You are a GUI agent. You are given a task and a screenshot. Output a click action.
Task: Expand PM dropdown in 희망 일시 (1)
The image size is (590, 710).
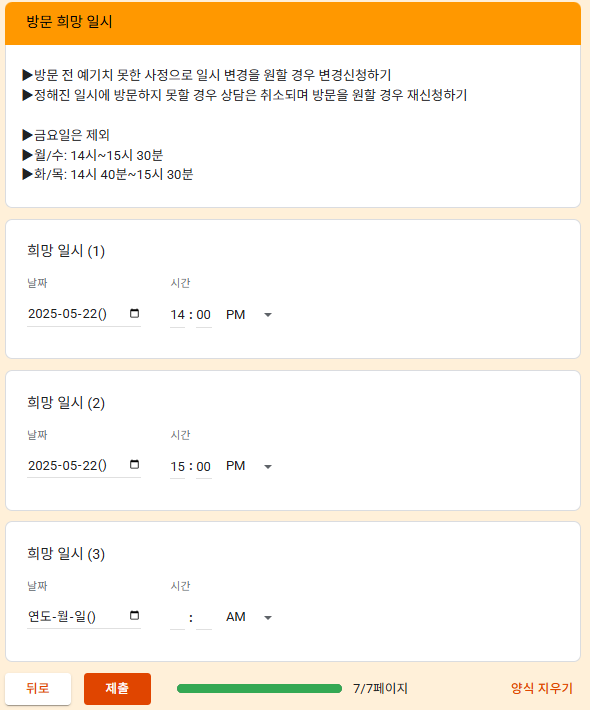(x=249, y=315)
